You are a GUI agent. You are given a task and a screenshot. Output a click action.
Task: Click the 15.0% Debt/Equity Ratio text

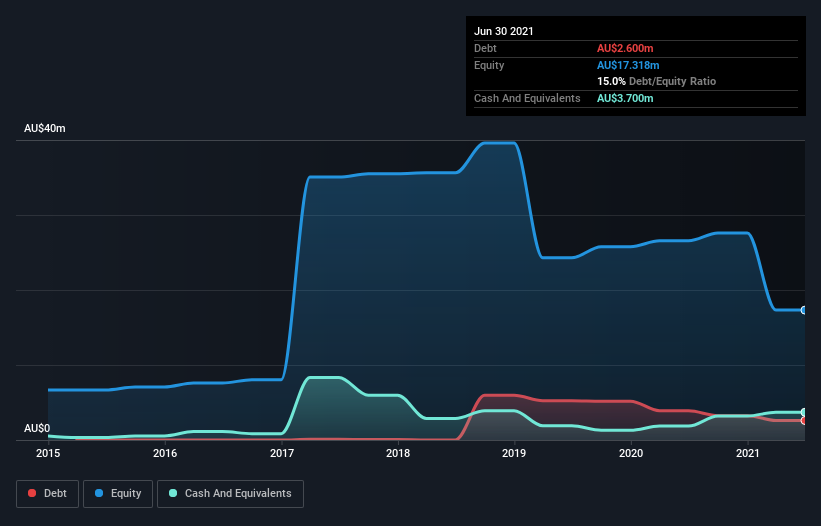point(657,82)
